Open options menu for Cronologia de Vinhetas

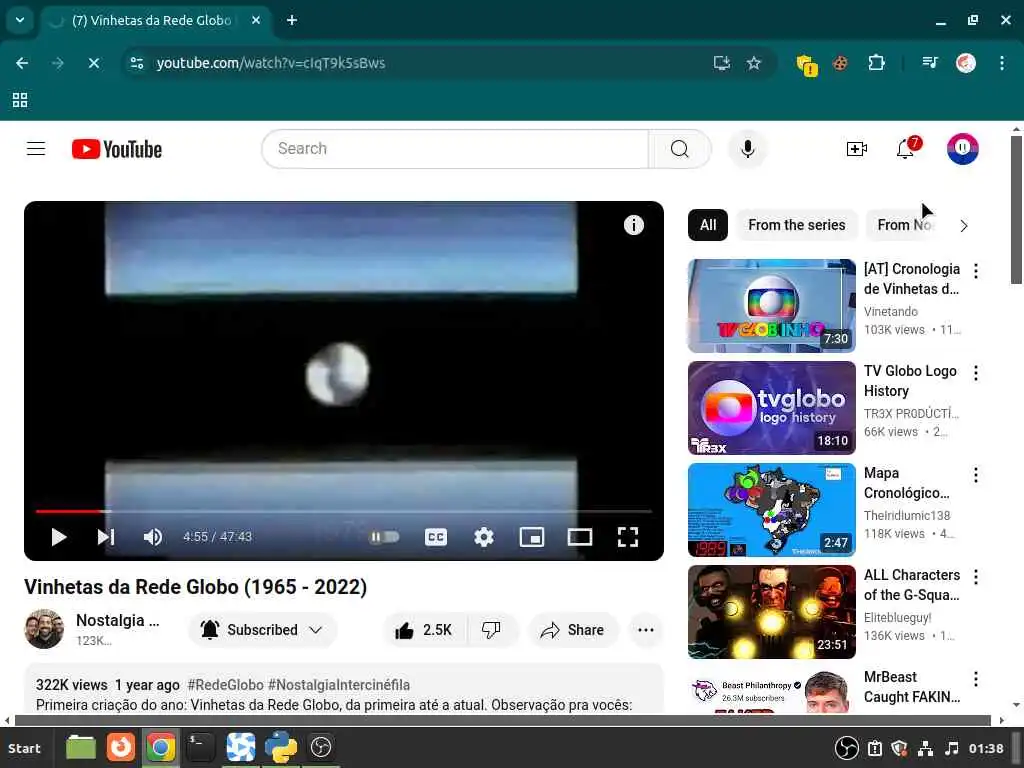(x=976, y=271)
